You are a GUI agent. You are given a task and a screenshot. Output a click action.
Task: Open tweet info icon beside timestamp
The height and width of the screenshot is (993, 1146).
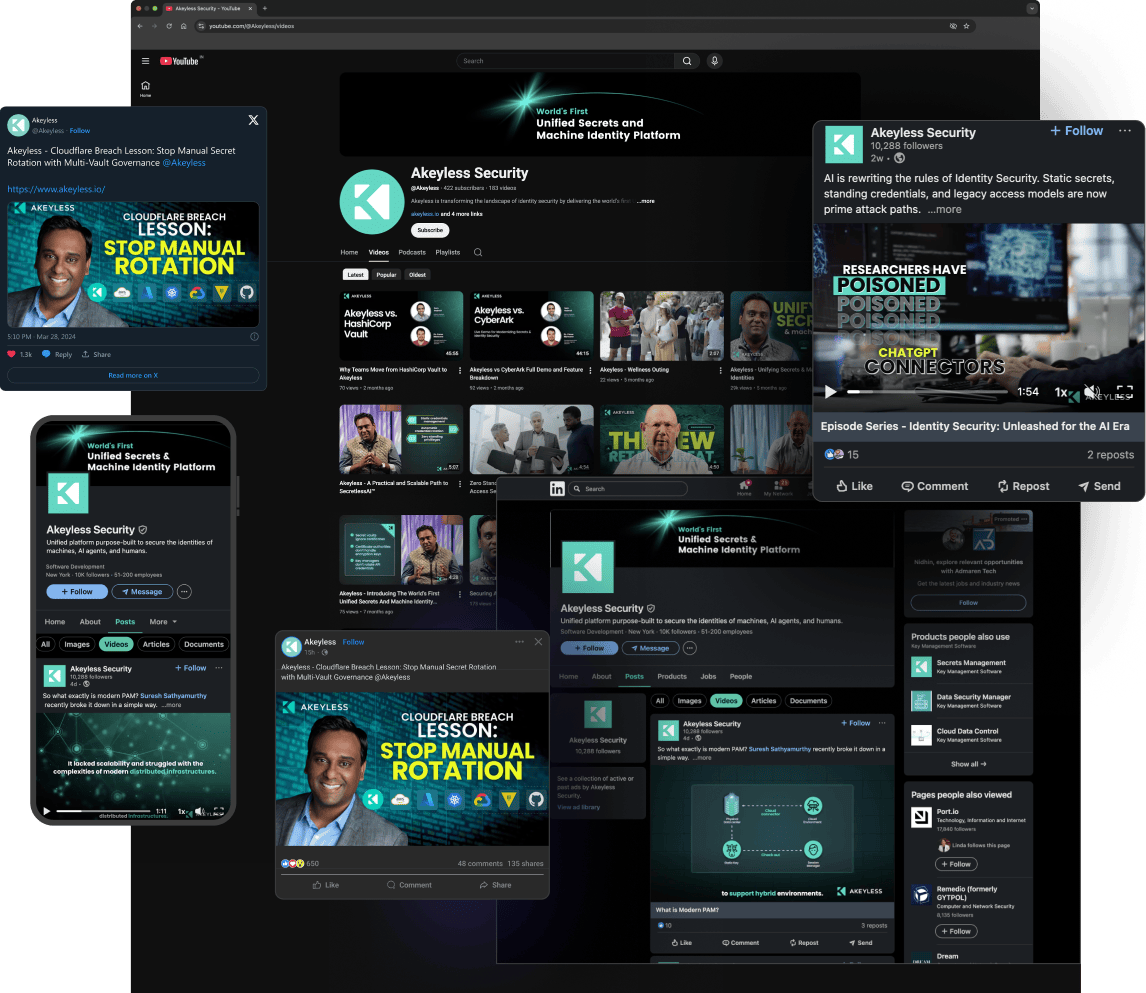point(254,337)
